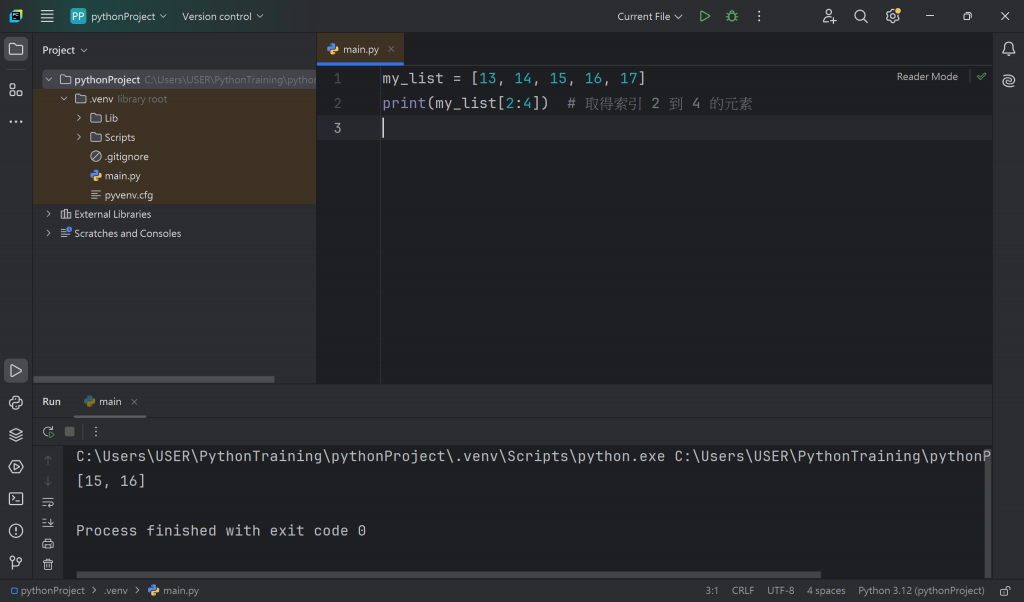The height and width of the screenshot is (602, 1024).
Task: Open Problems tool window
Action: point(16,531)
